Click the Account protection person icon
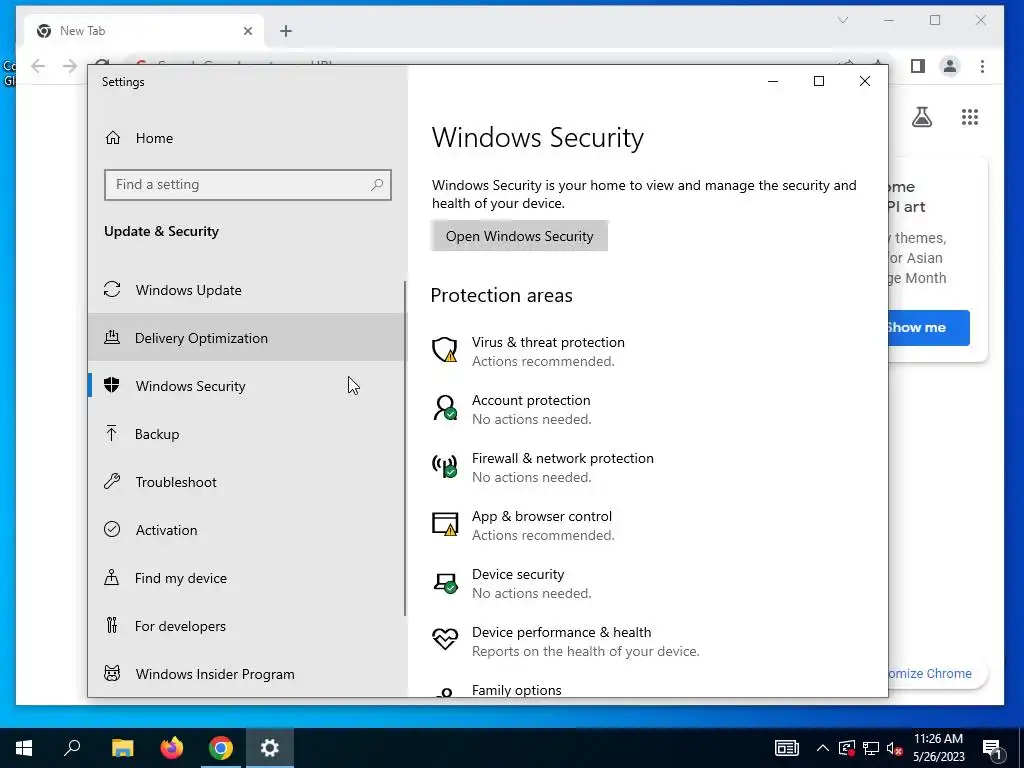The image size is (1024, 768). point(445,408)
